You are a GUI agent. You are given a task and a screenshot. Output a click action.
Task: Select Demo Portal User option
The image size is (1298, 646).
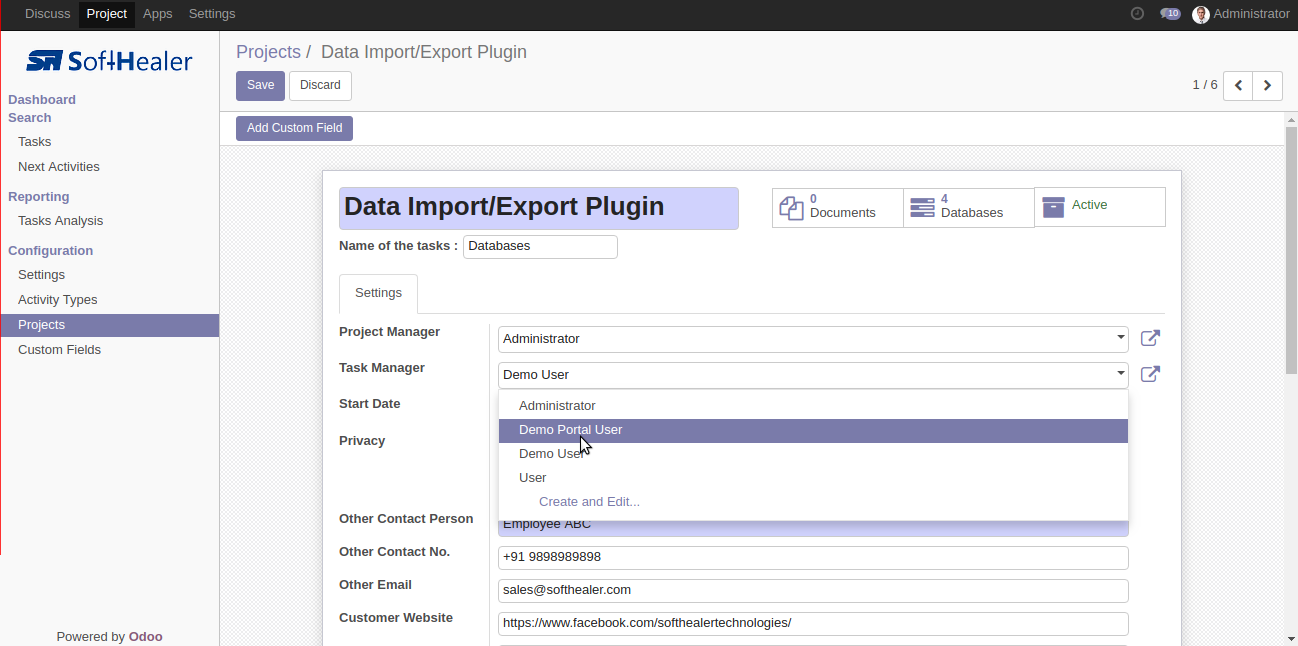[x=813, y=430]
